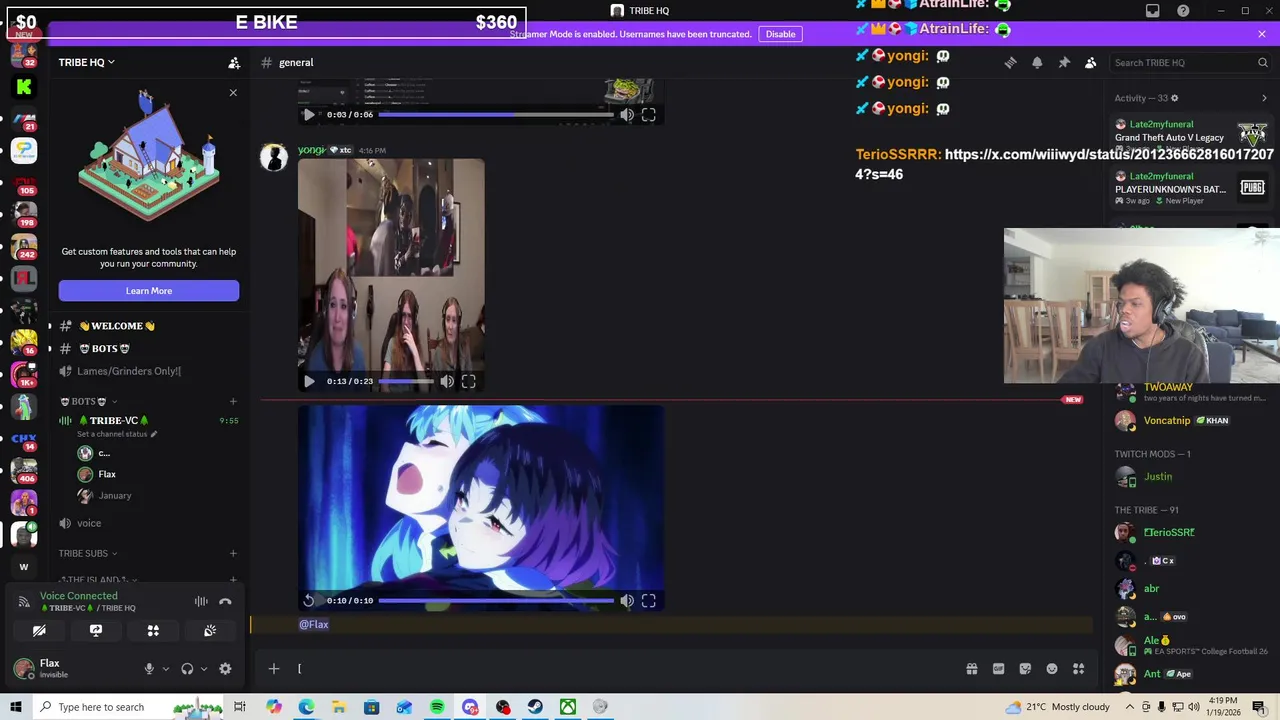Screen dimensions: 1280x720
Task: Mute the top 0:06 video
Action: pyautogui.click(x=627, y=115)
